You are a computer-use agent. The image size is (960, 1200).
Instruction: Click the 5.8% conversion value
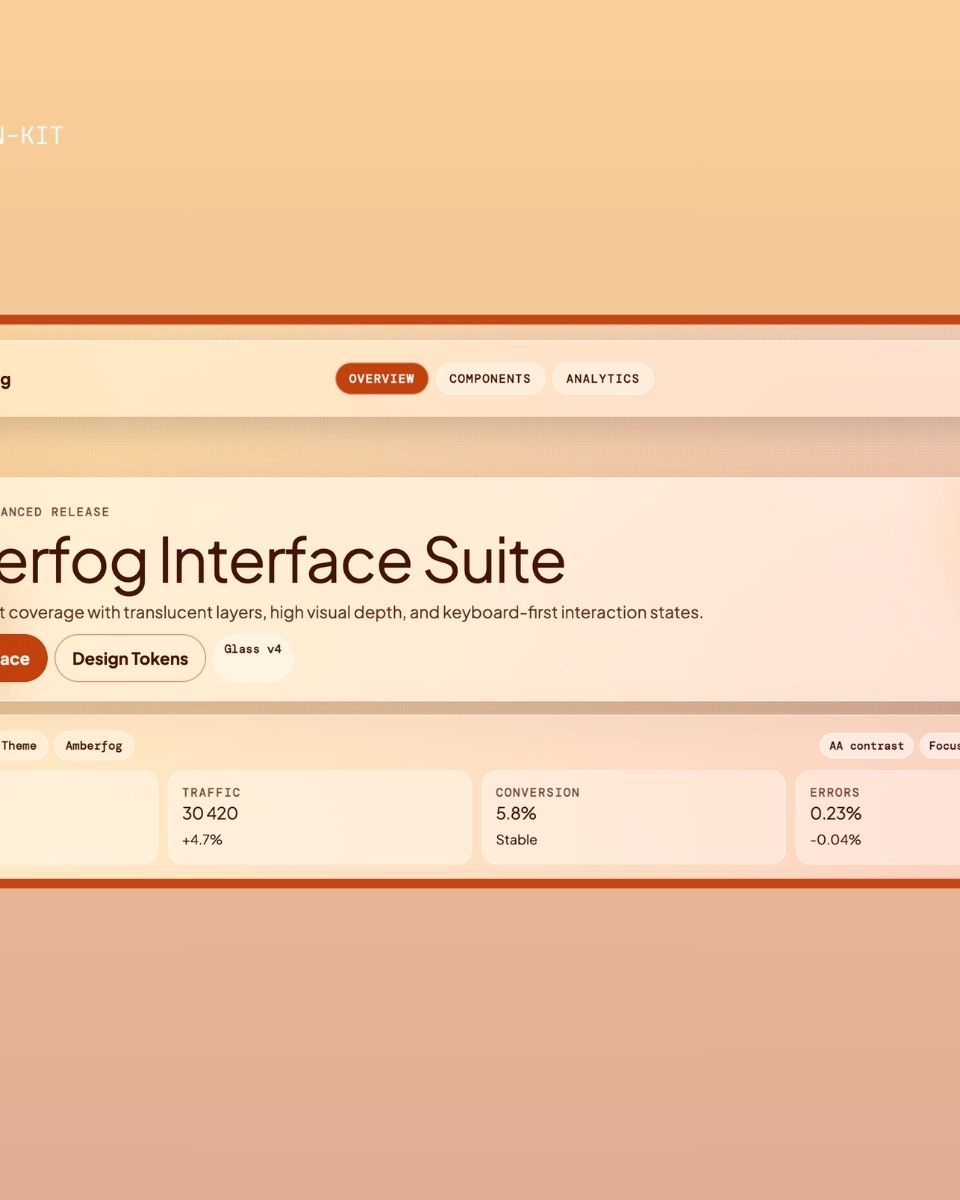[x=516, y=814]
